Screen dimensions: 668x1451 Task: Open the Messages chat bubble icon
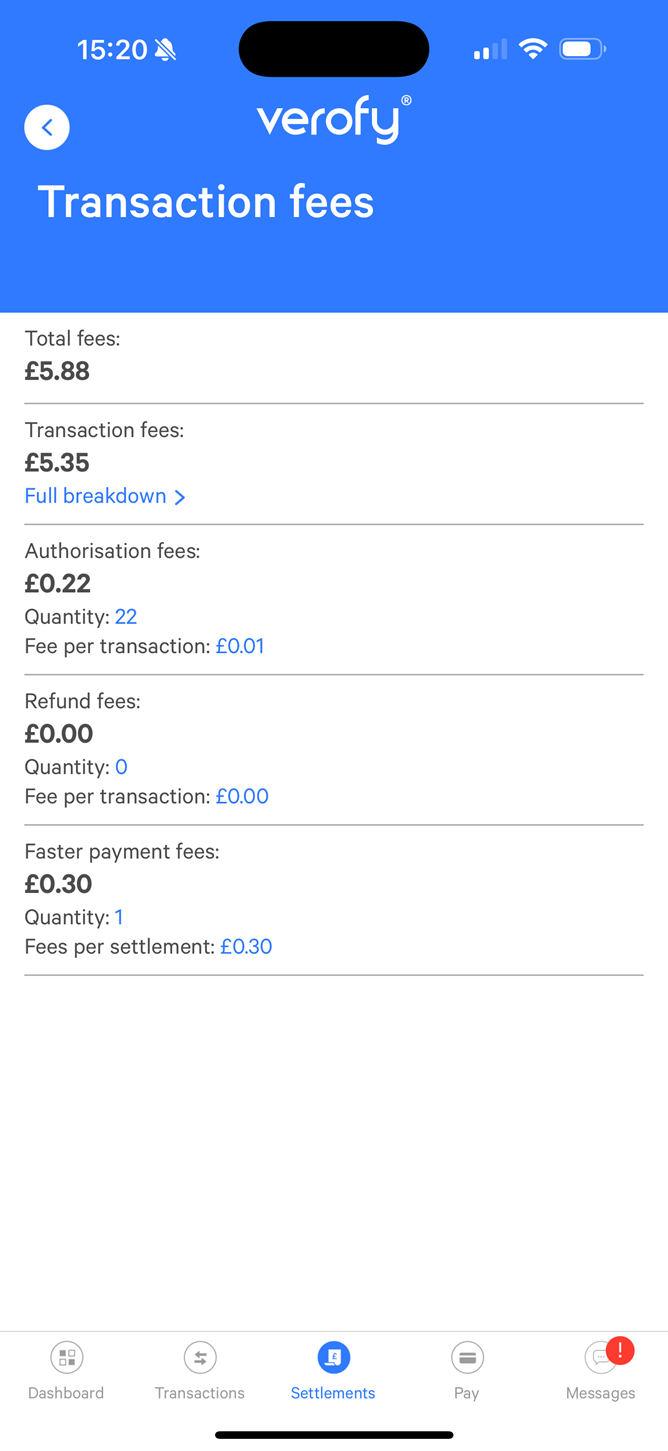[x=600, y=1358]
